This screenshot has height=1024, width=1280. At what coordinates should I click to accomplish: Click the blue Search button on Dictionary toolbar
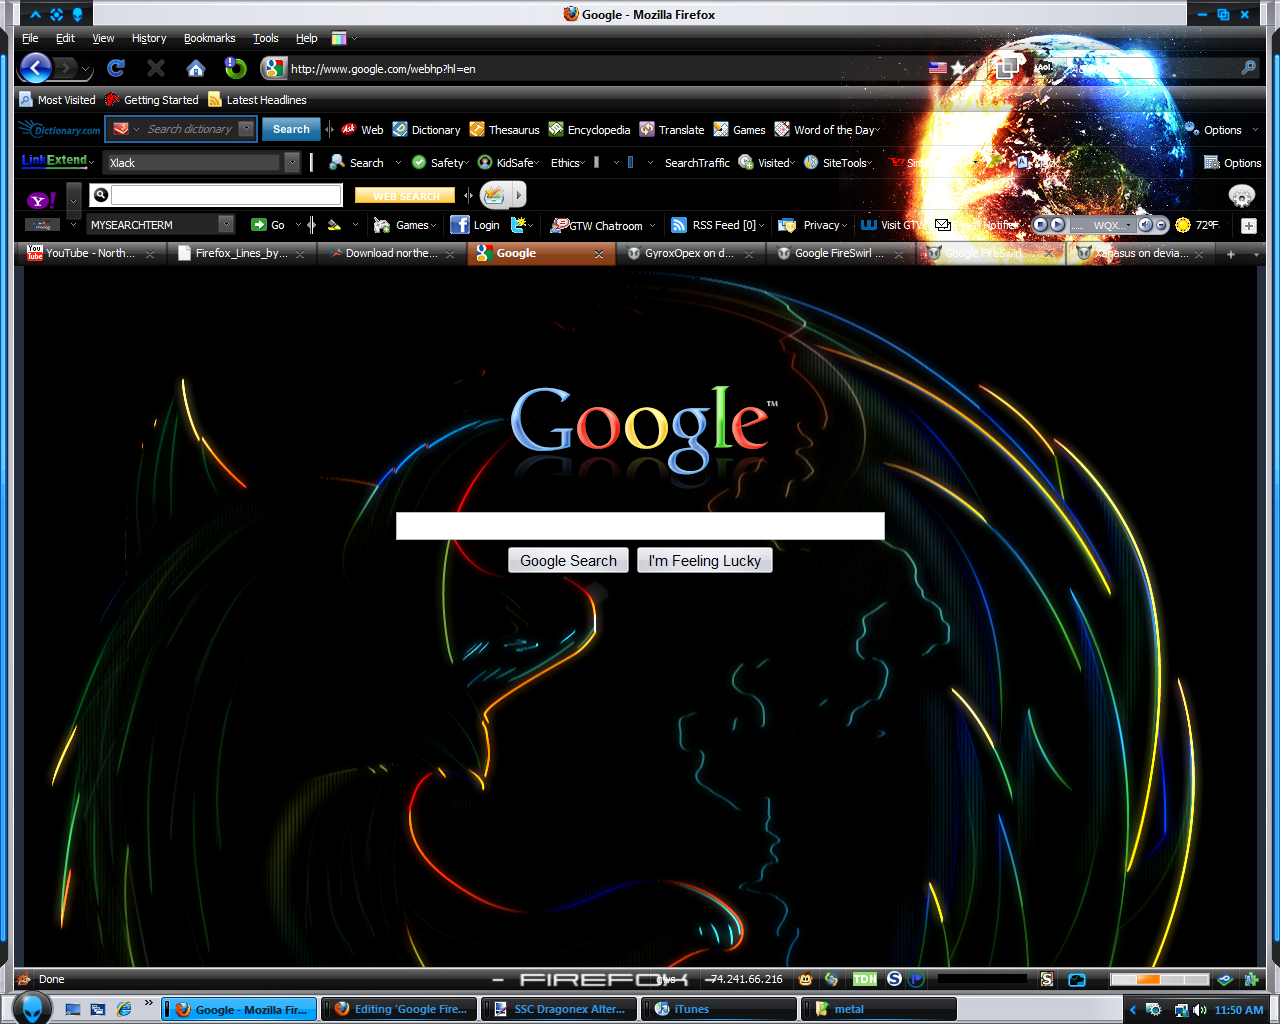tap(291, 129)
